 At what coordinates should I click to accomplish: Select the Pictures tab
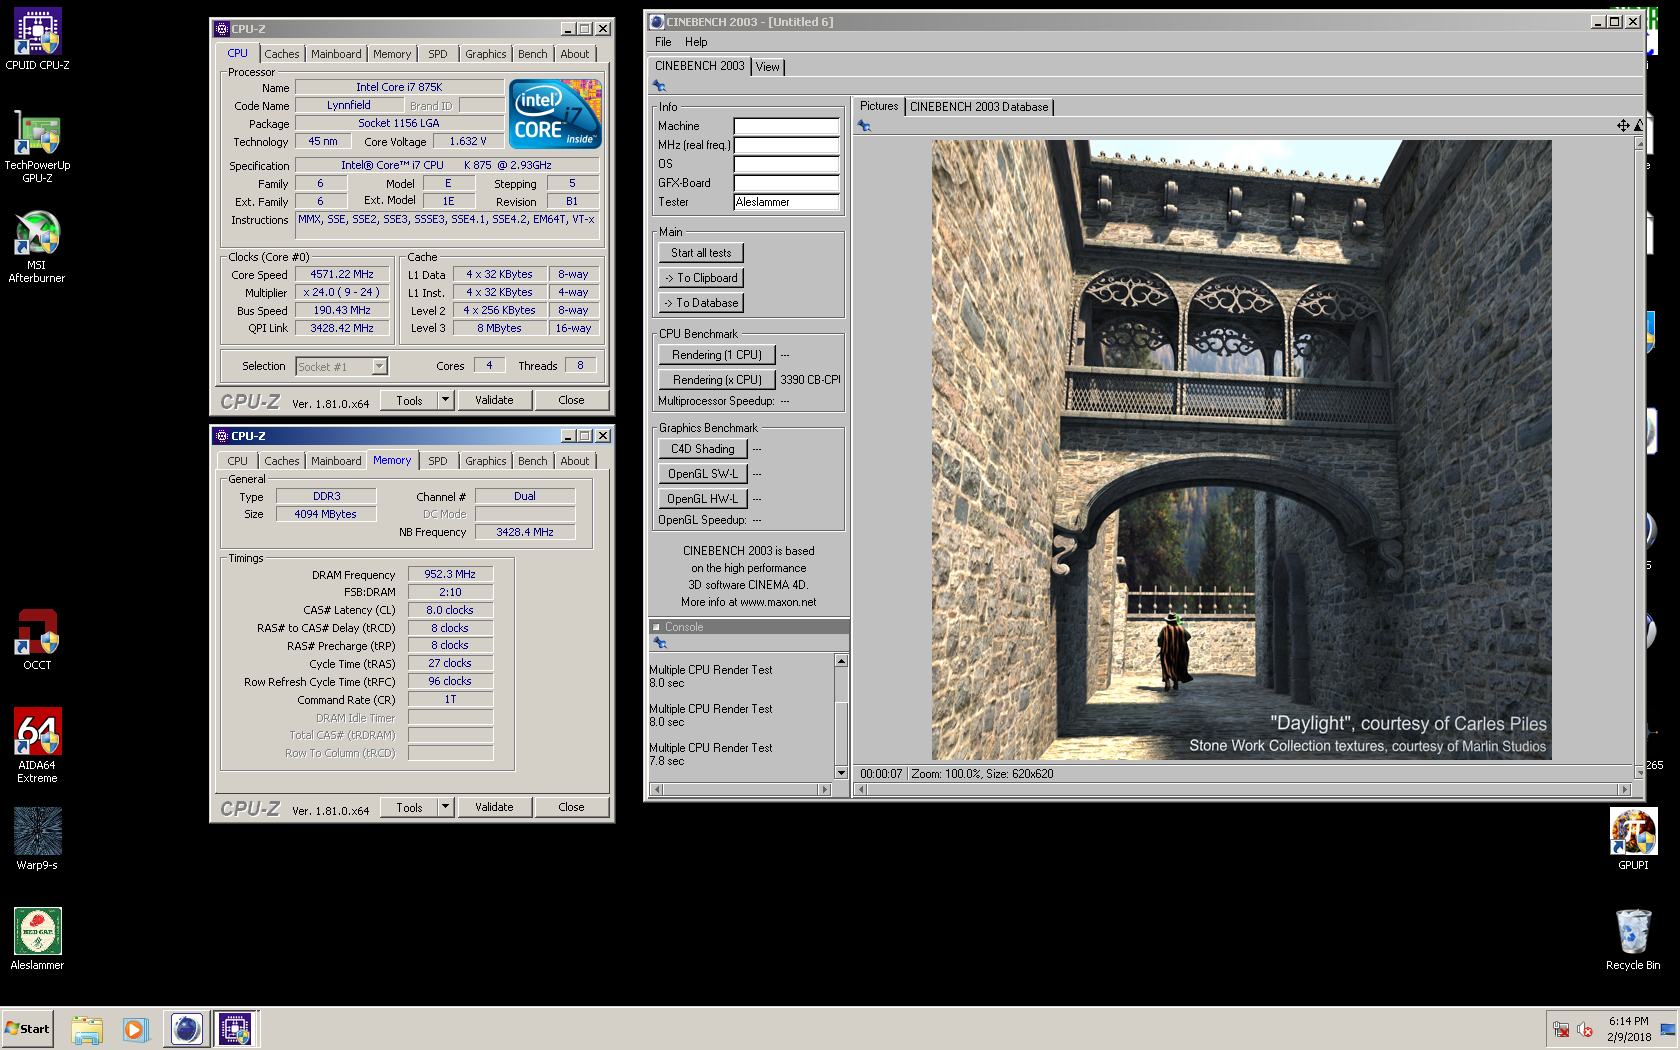point(879,106)
